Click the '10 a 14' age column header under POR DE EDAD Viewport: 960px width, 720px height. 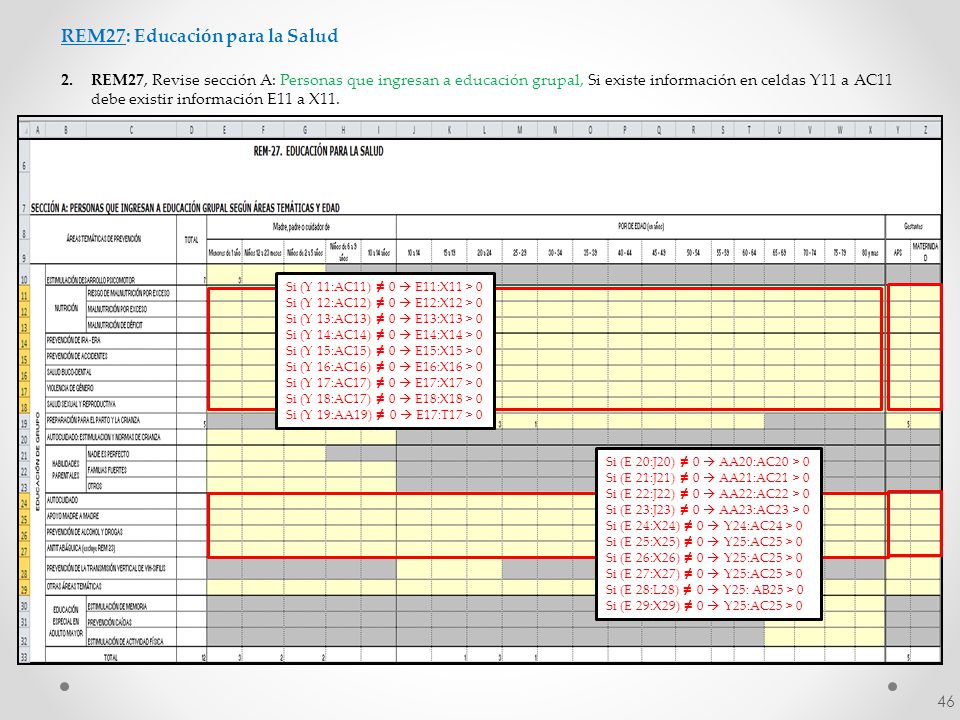pyautogui.click(x=414, y=252)
